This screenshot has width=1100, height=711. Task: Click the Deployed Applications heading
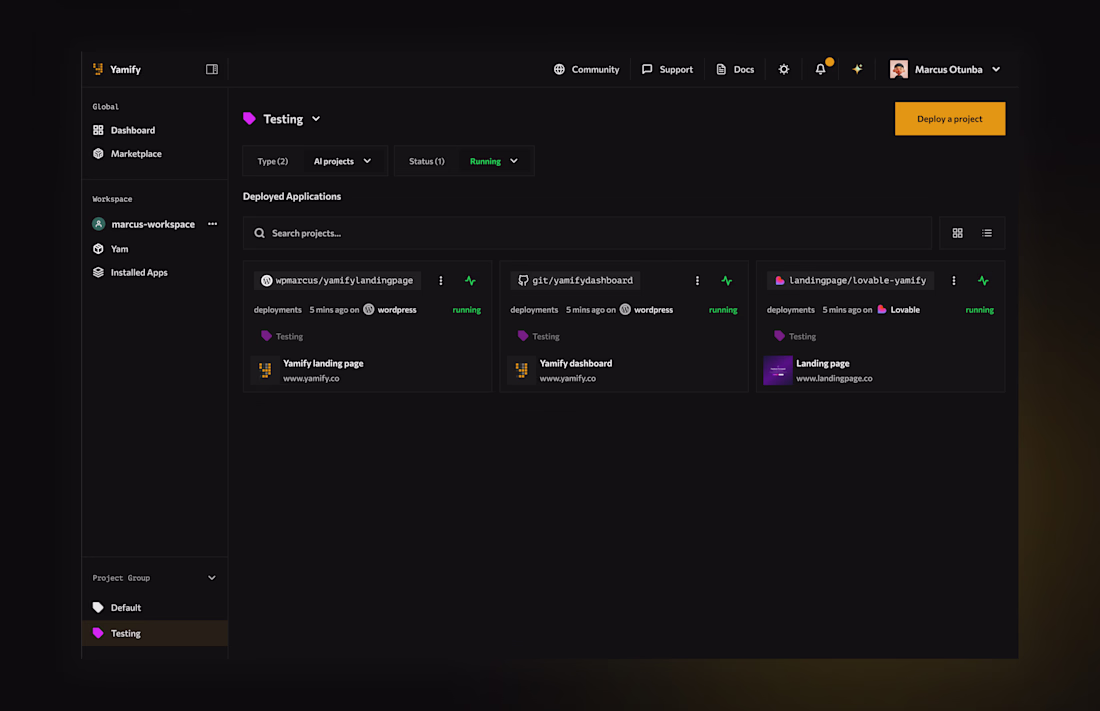coord(292,197)
